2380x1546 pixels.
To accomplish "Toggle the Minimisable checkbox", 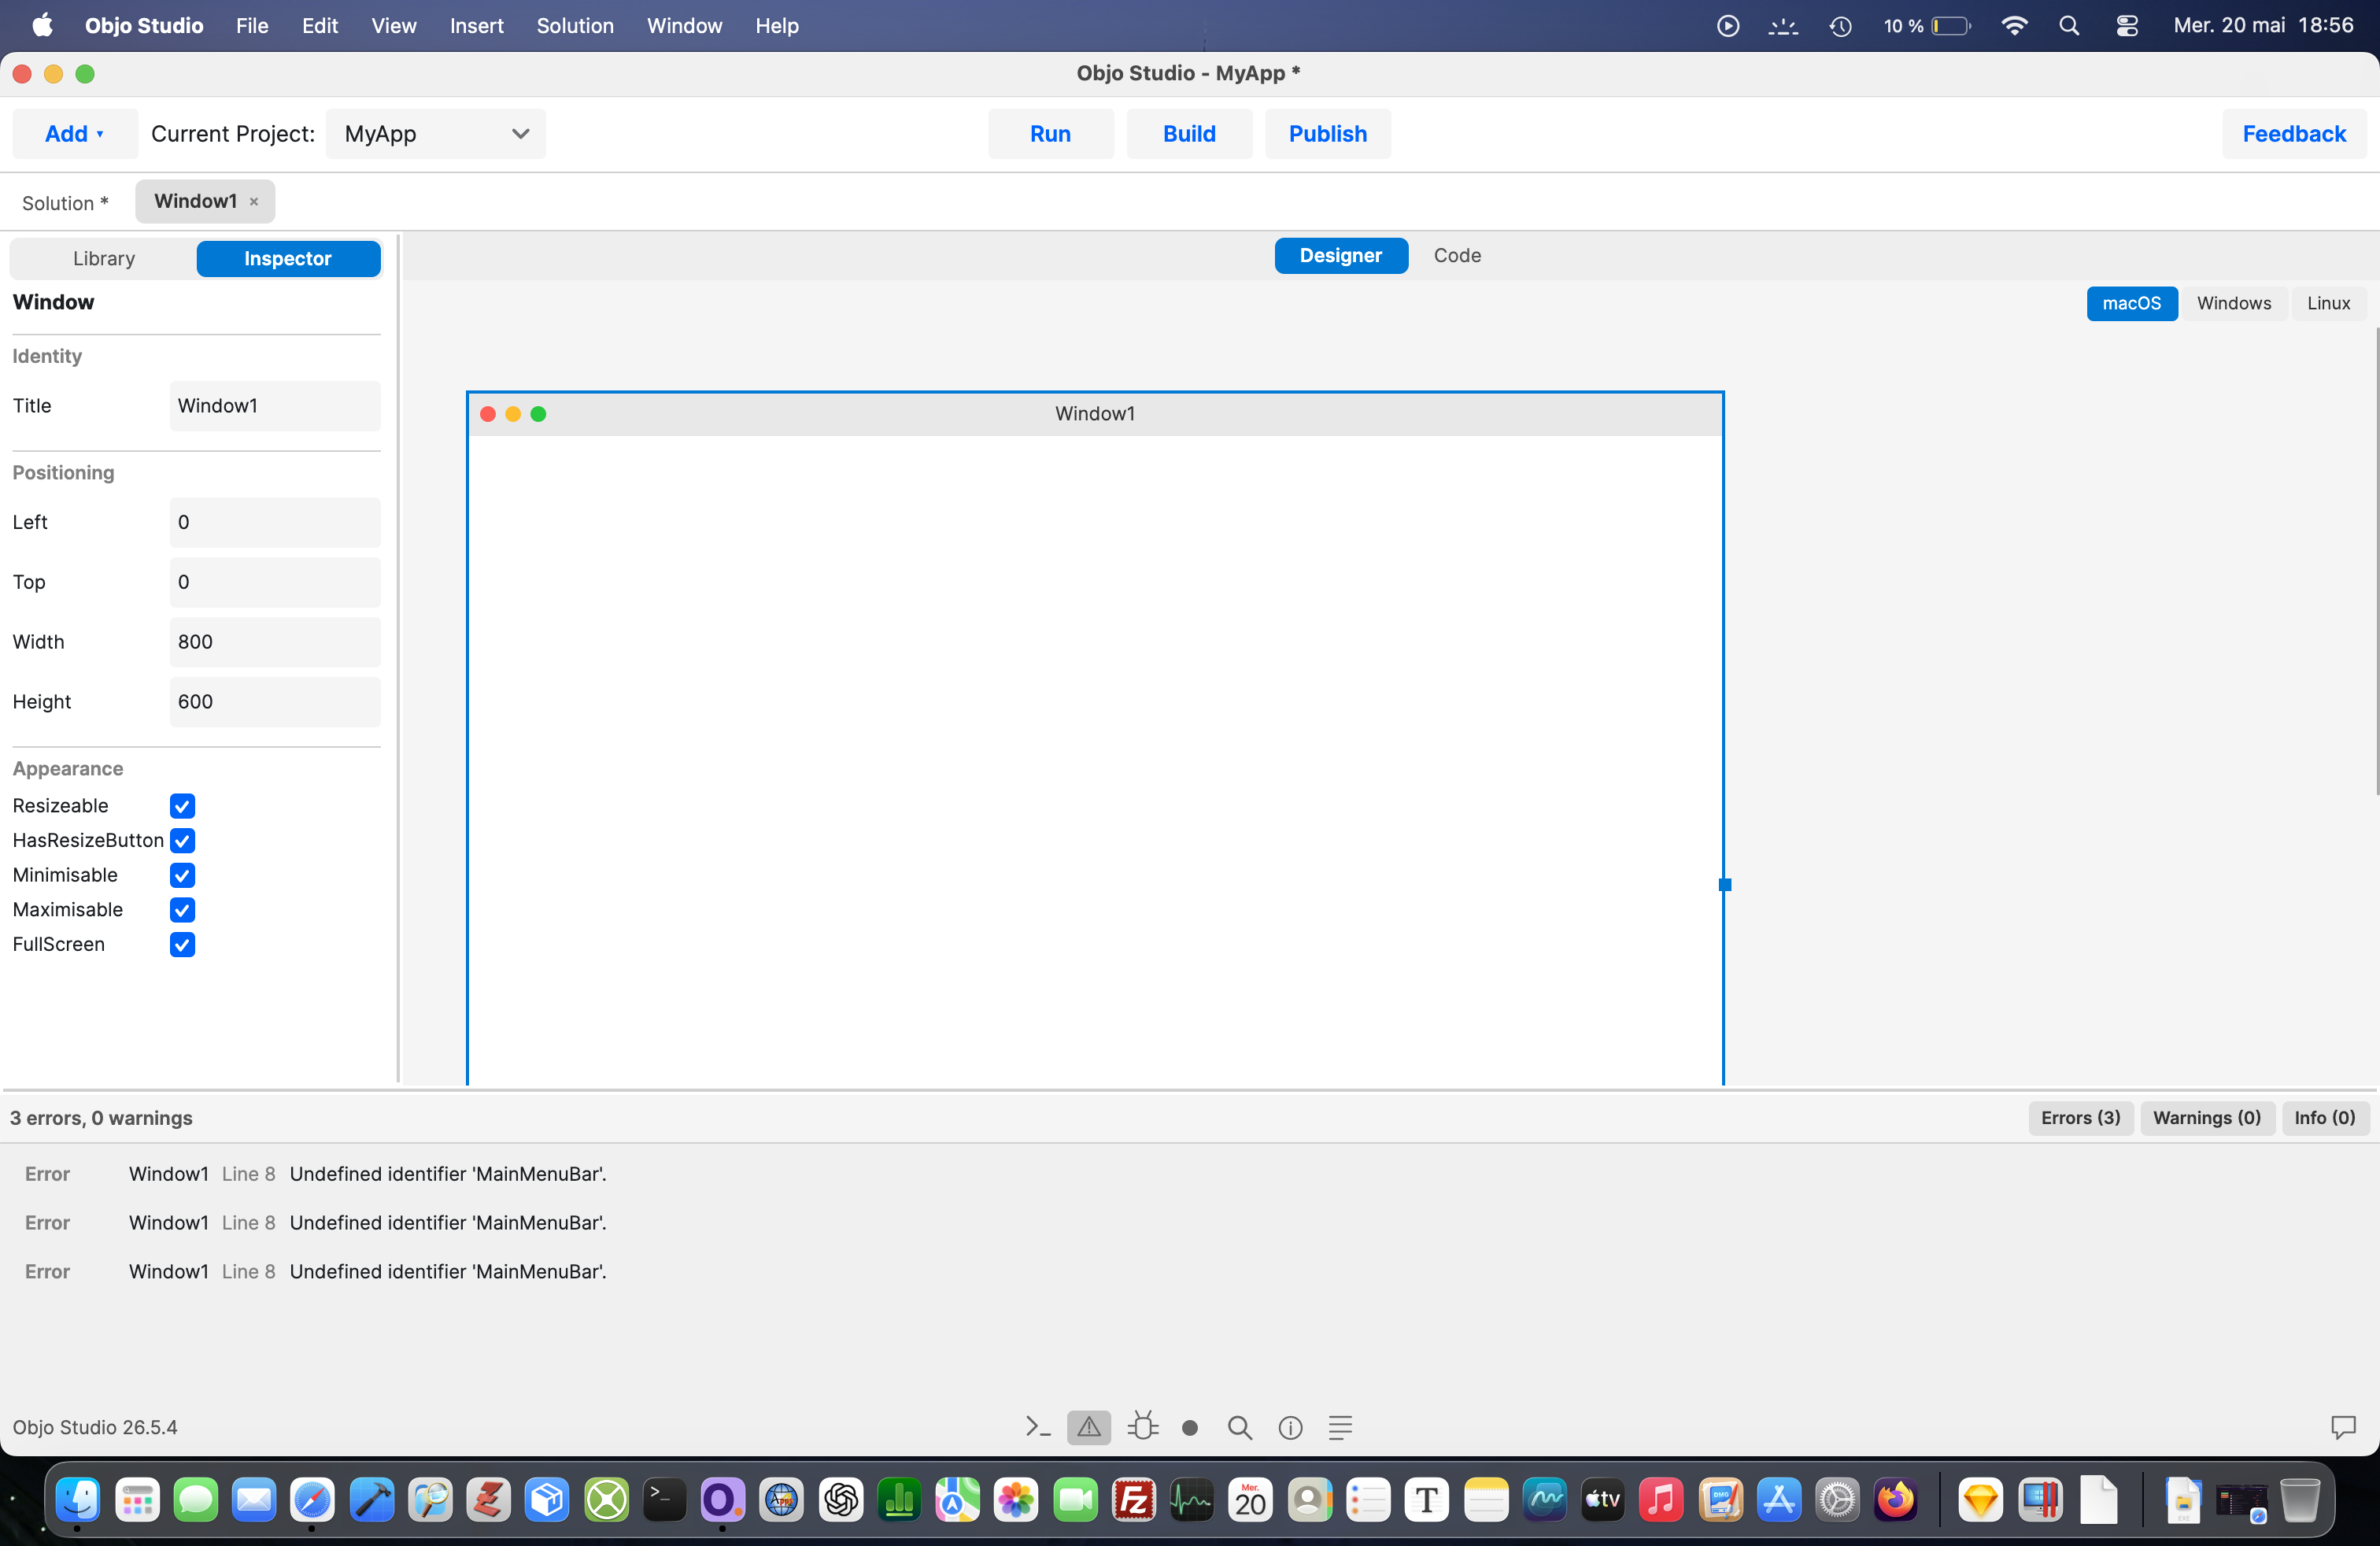I will coord(182,875).
